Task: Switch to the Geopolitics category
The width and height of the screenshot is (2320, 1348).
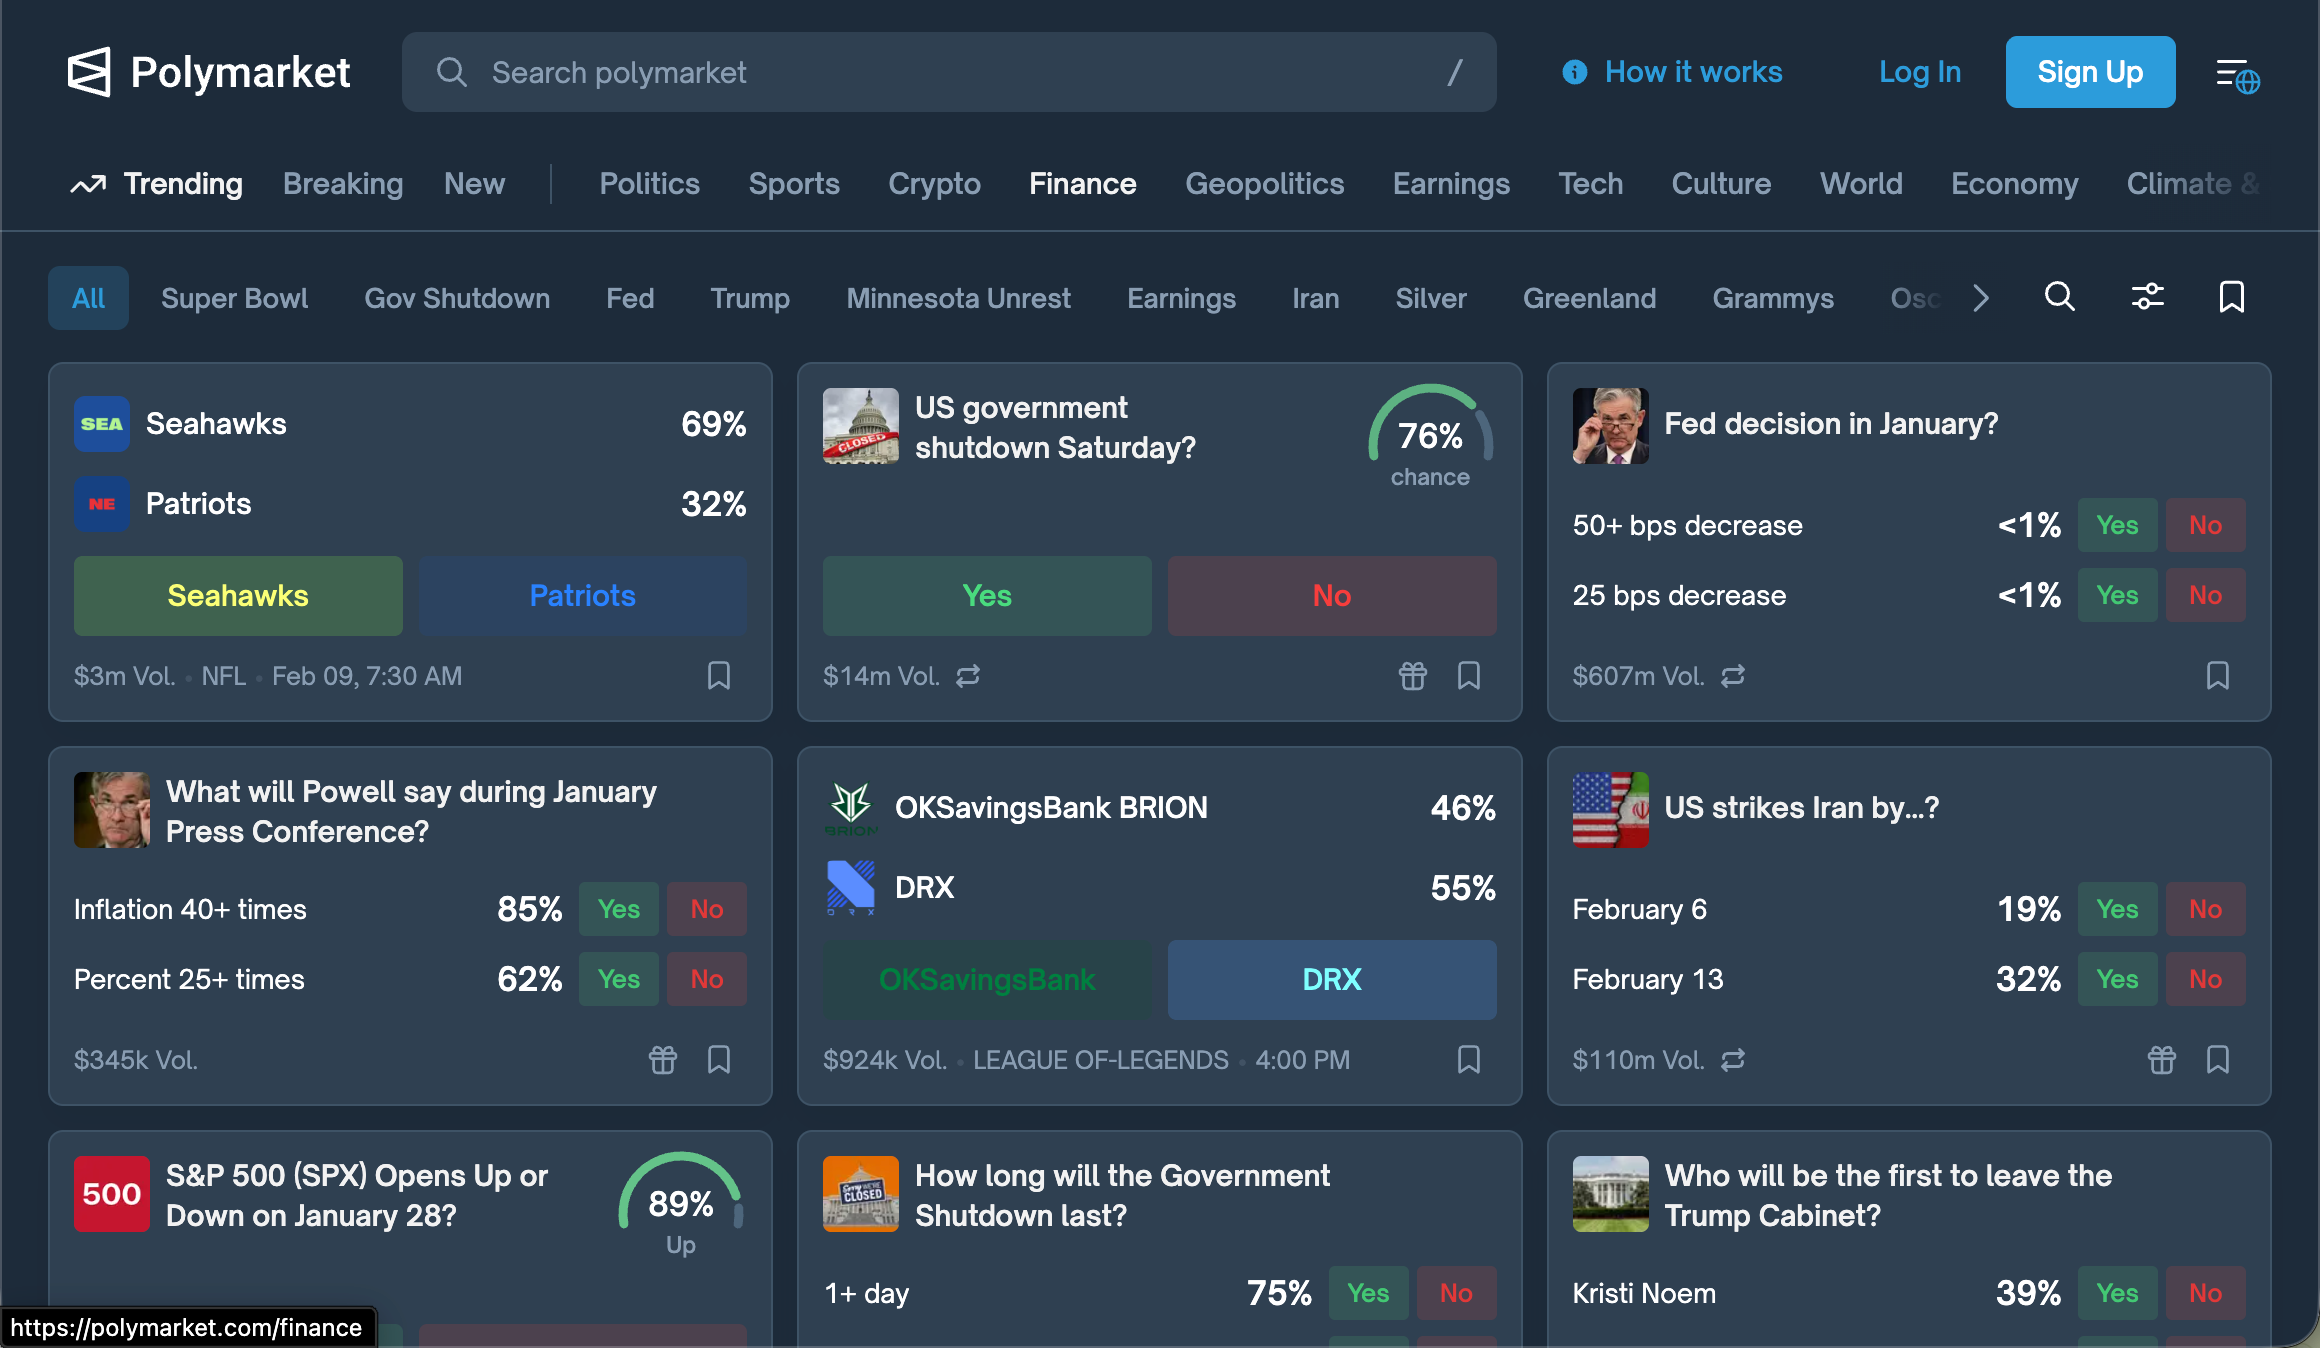Action: click(x=1264, y=184)
